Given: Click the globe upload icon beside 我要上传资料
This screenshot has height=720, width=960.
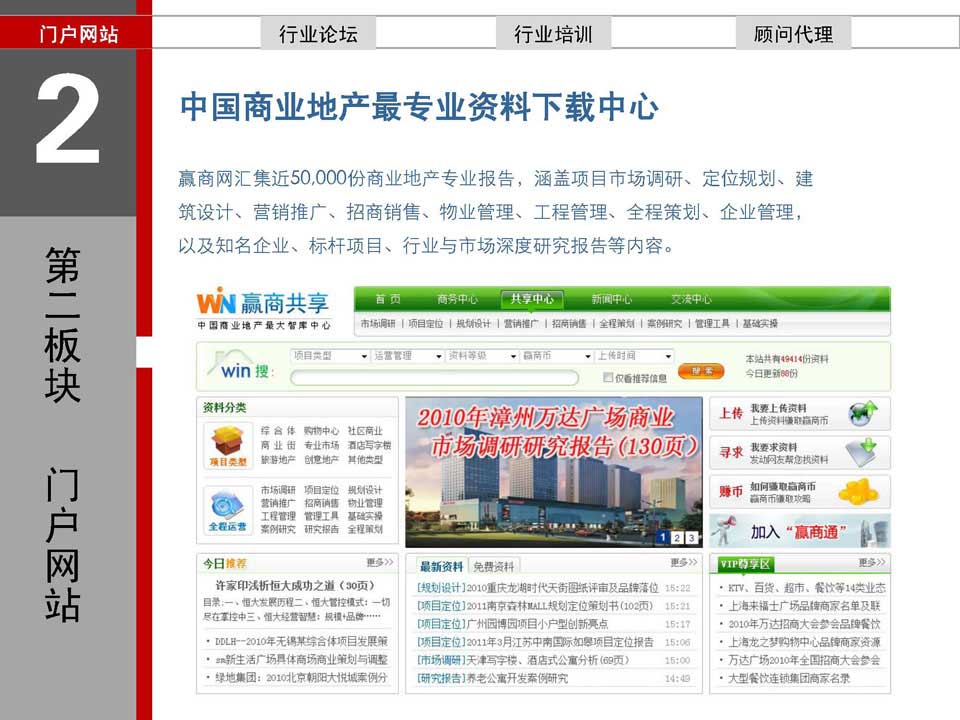Looking at the screenshot, I should 863,413.
